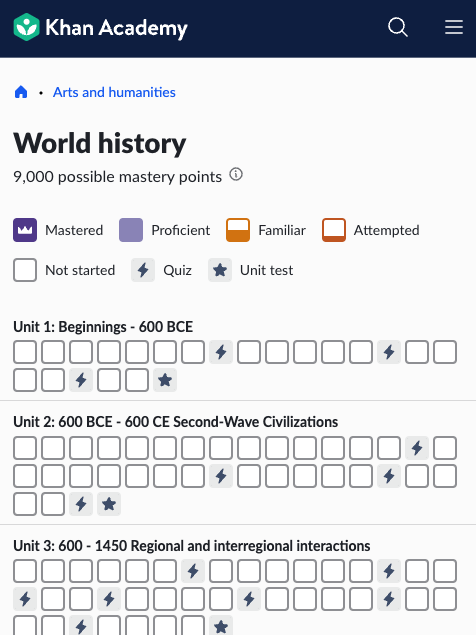Go to home via breadcrumb house icon
476x635 pixels.
tap(21, 92)
